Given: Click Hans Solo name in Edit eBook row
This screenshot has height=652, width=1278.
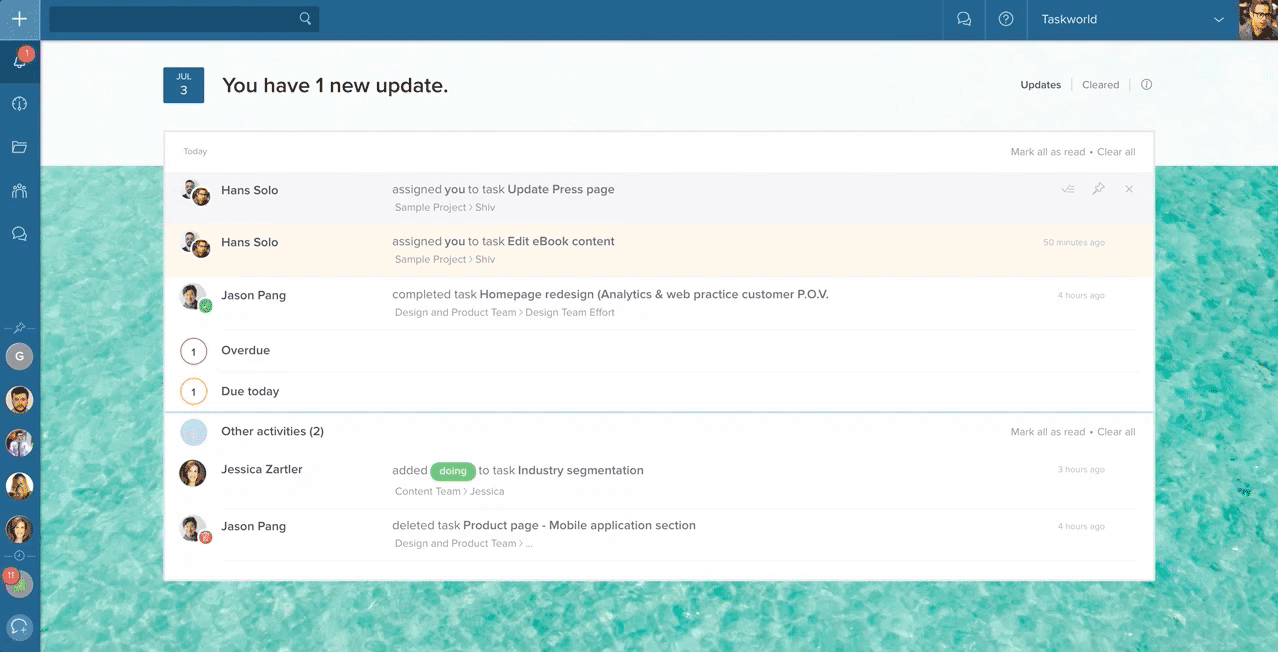Looking at the screenshot, I should tap(249, 242).
